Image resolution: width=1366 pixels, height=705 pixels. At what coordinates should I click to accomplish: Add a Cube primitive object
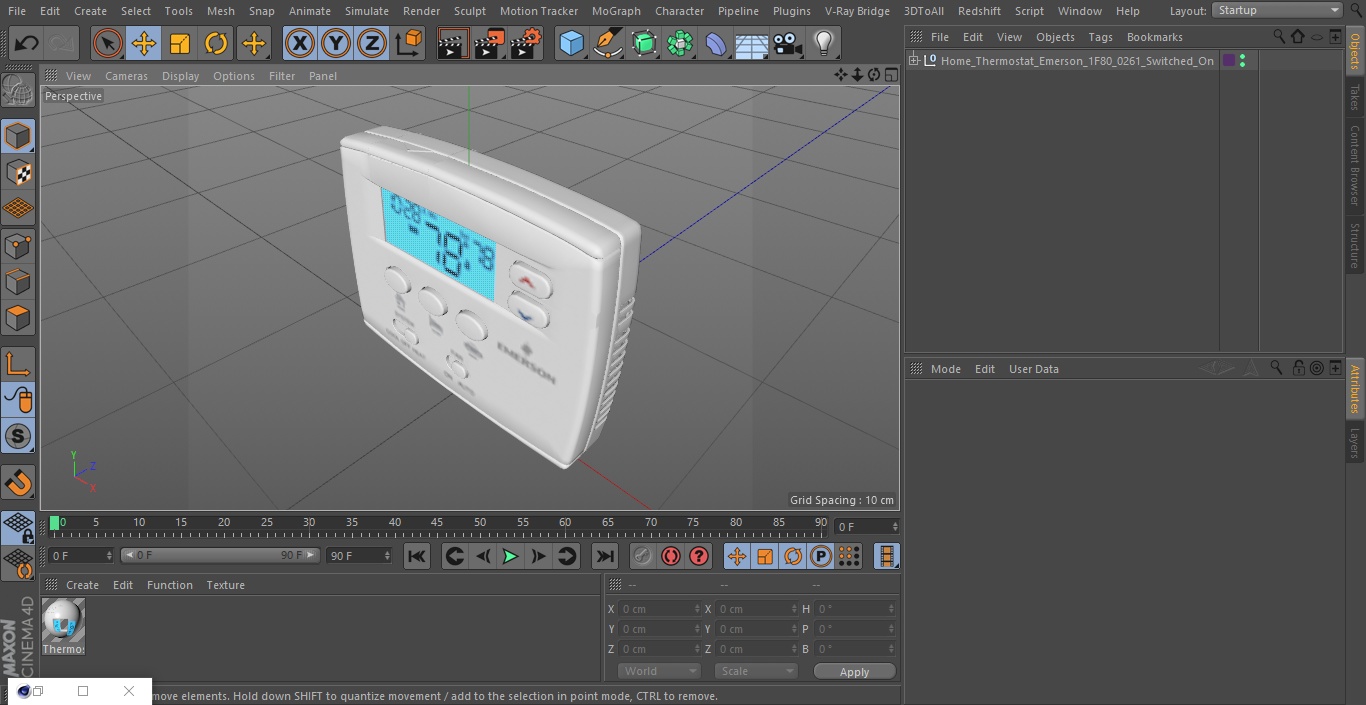pyautogui.click(x=571, y=44)
